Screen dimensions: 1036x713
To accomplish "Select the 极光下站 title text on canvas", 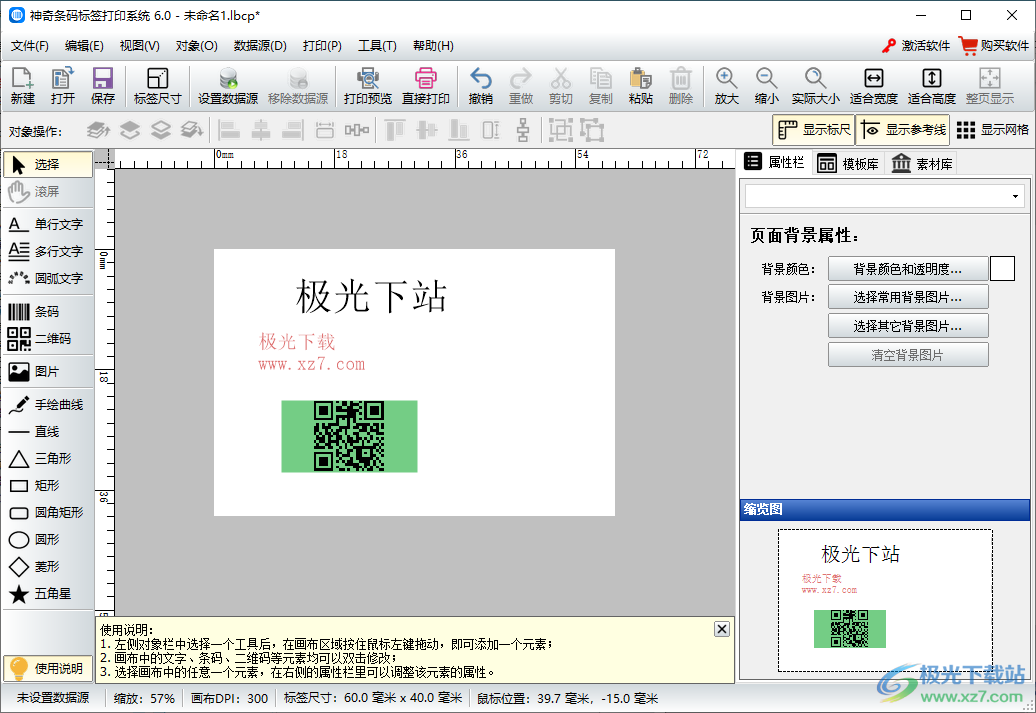I will 371,295.
